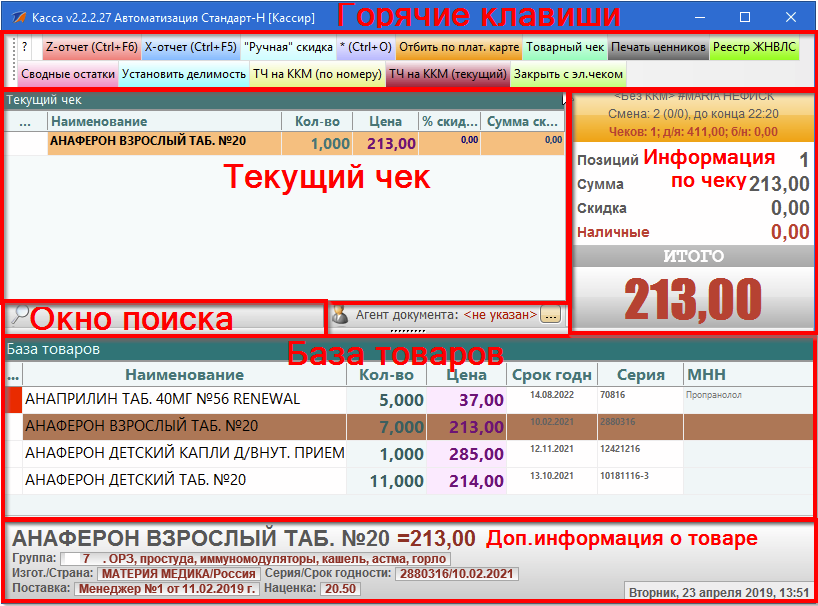
Task: Open Сводные остатки summary
Action: (68, 74)
